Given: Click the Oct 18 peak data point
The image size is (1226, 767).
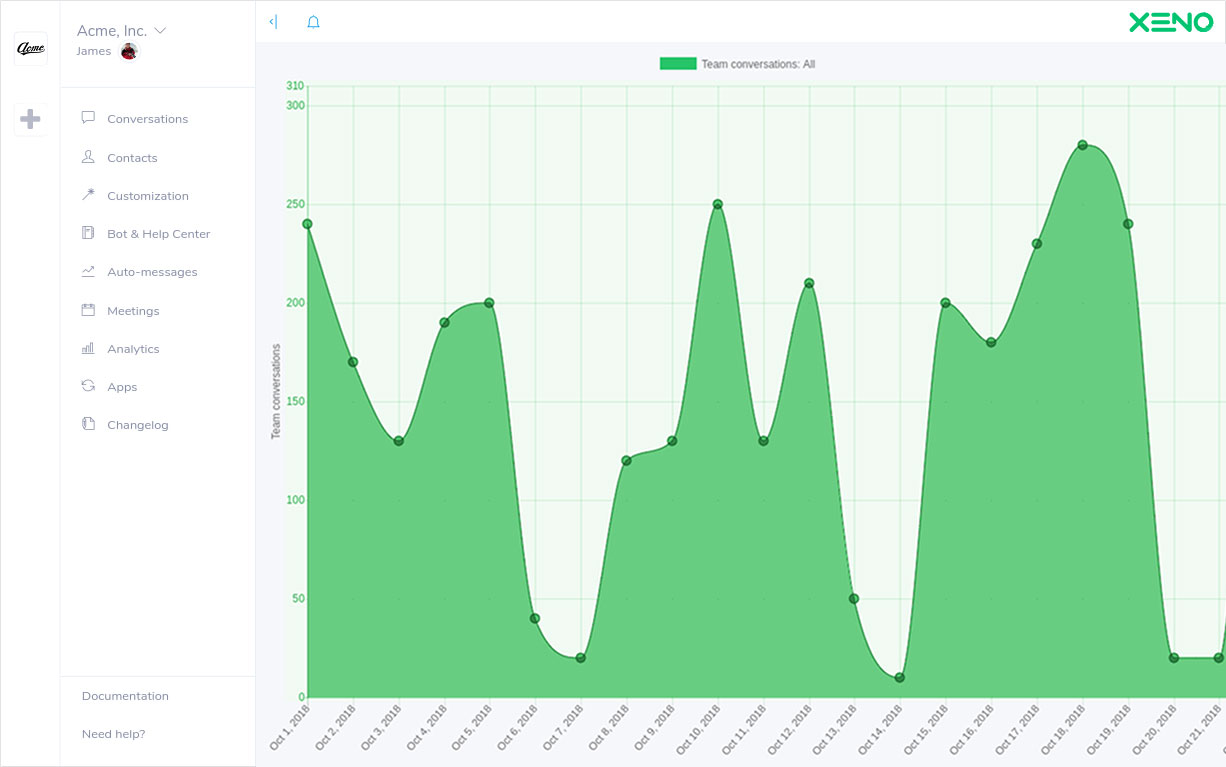Looking at the screenshot, I should (1082, 145).
